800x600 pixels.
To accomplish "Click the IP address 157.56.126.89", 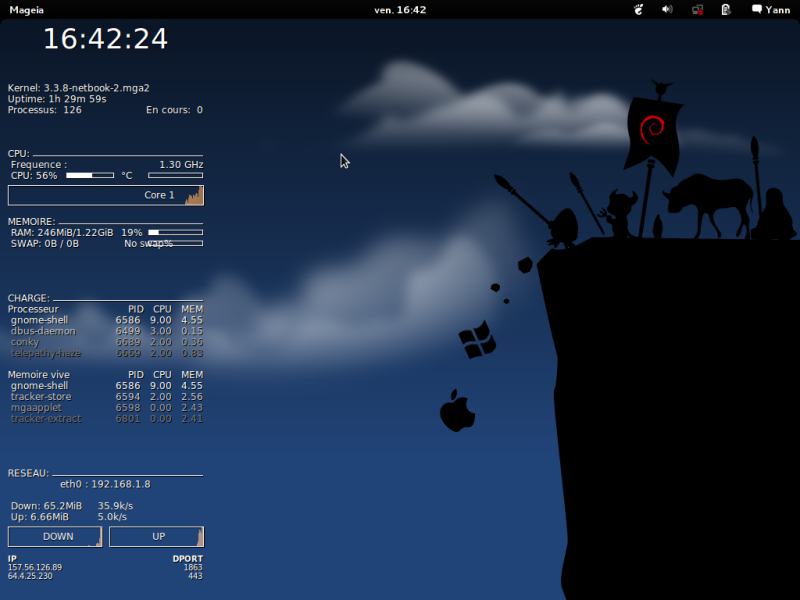I will click(35, 567).
